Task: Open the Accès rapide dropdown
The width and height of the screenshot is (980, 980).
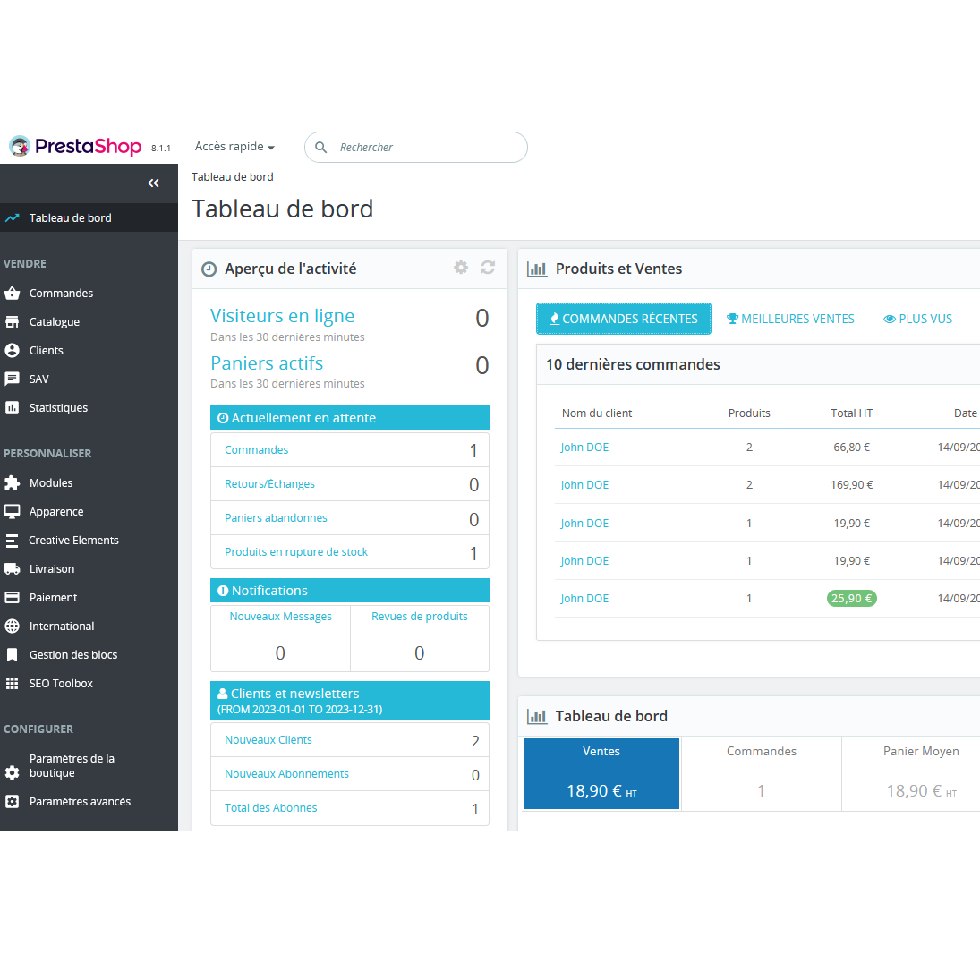Action: (234, 146)
